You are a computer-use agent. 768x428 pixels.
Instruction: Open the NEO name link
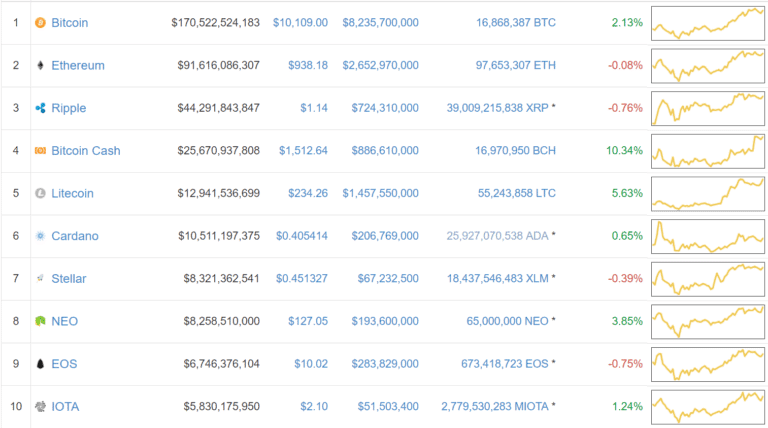[x=65, y=321]
